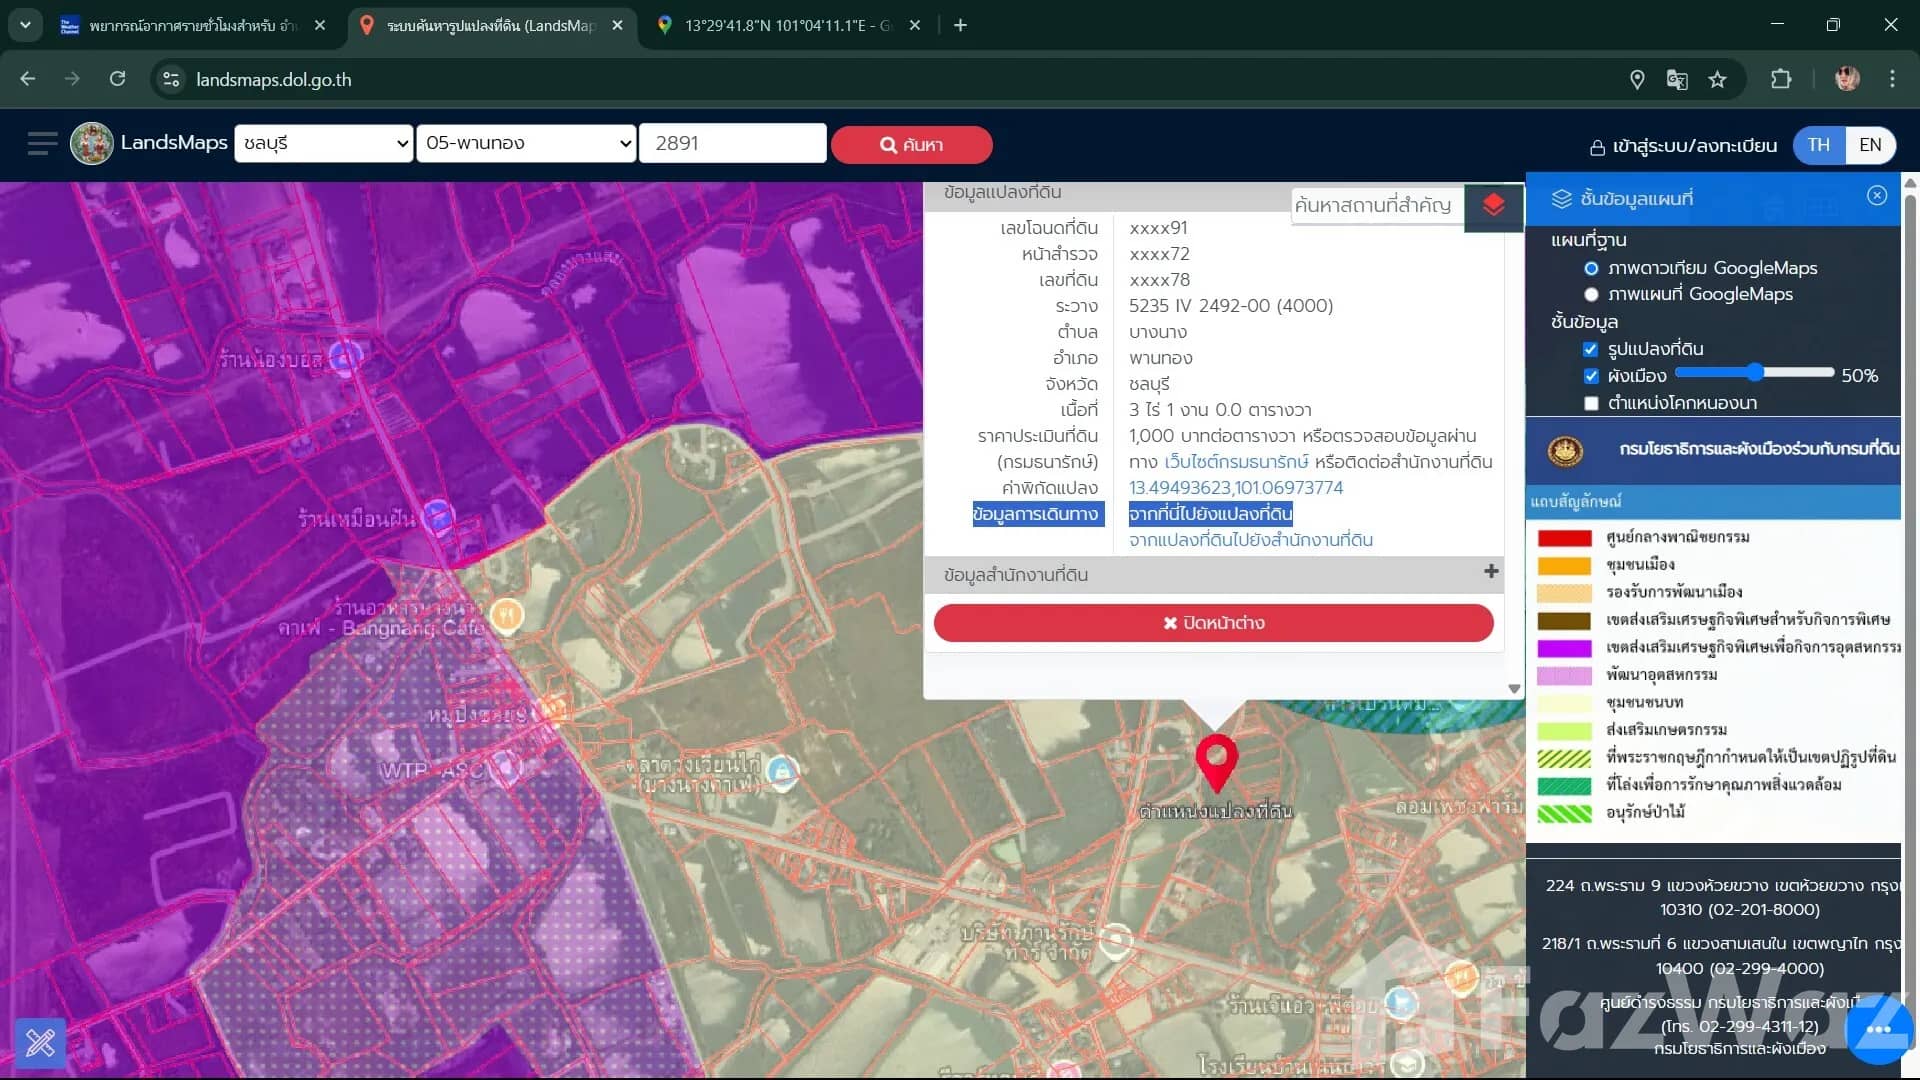Close the map layers panel

point(1876,196)
